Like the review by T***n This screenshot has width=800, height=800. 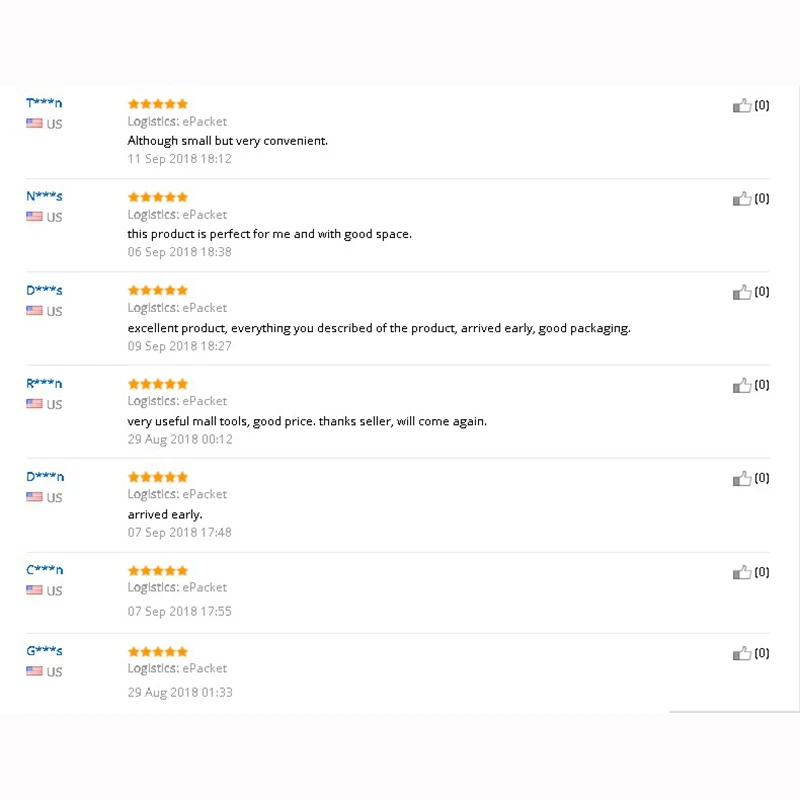pyautogui.click(x=742, y=105)
